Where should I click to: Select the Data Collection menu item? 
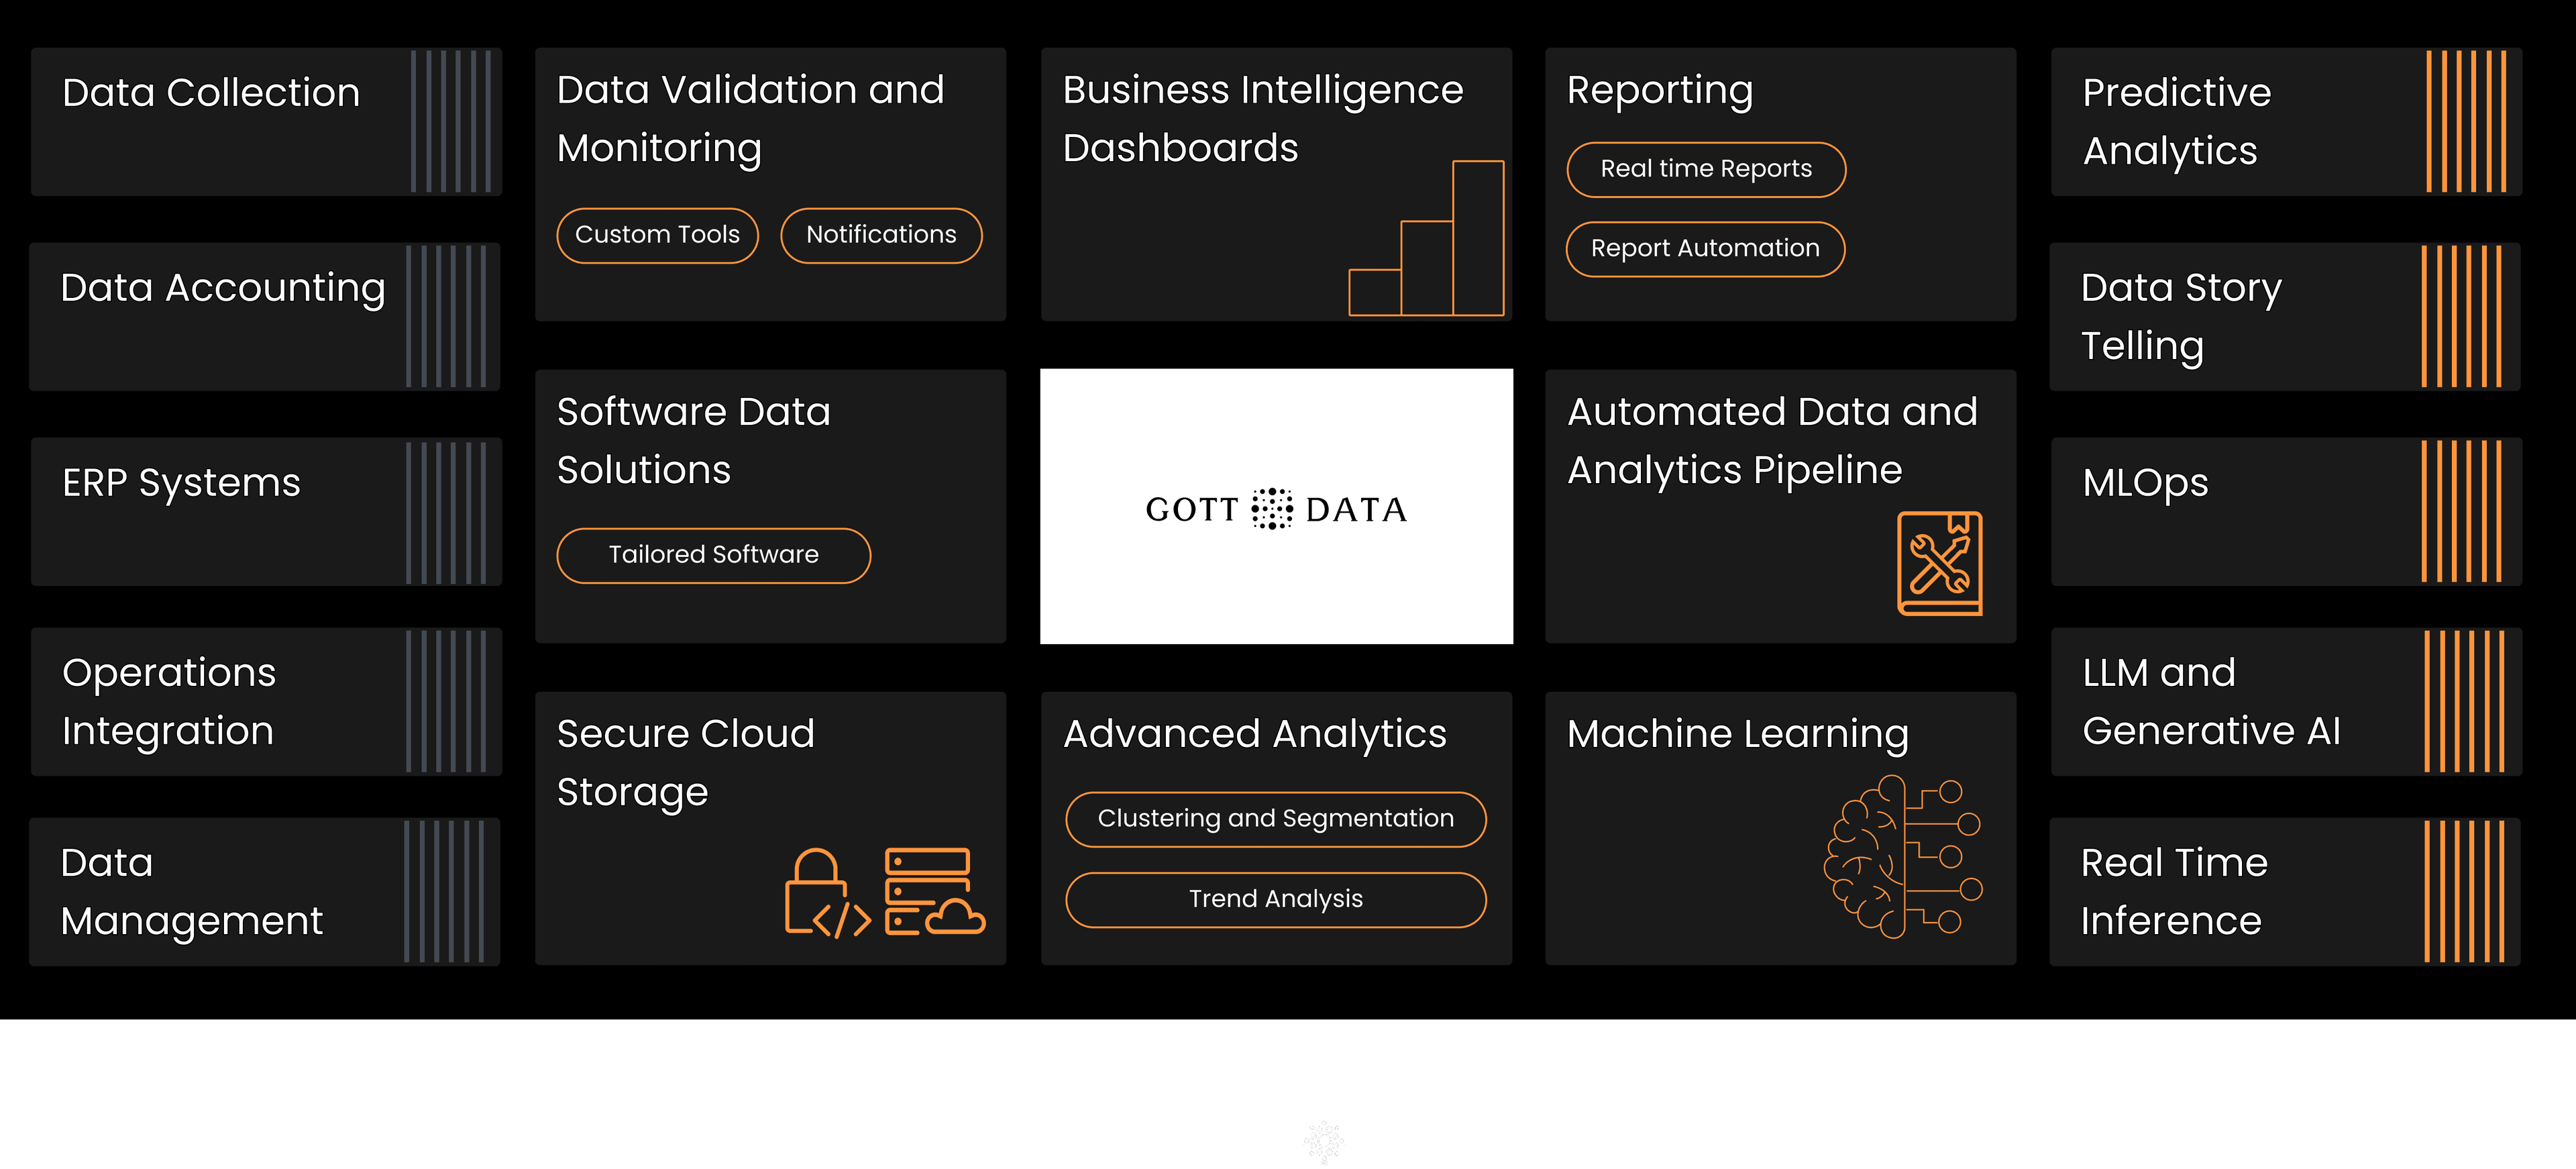point(255,123)
